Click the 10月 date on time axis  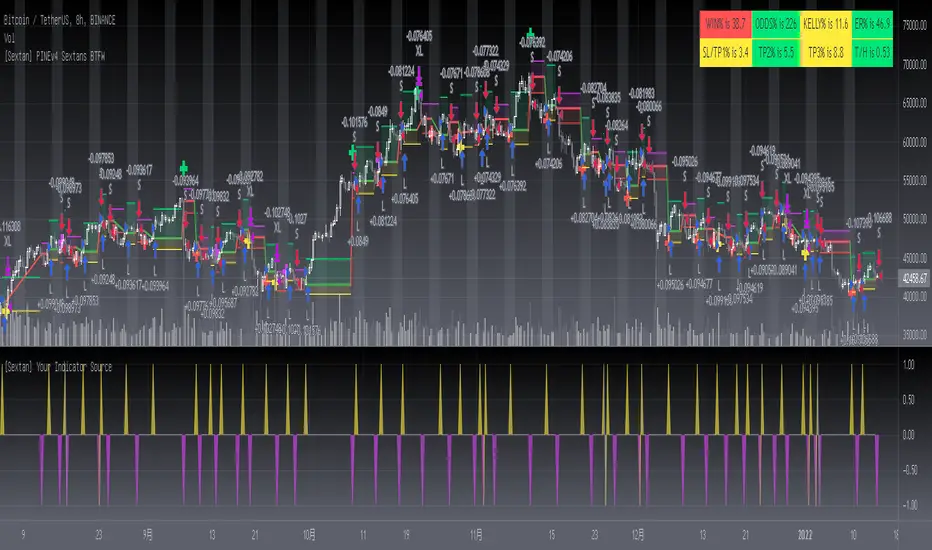pyautogui.click(x=309, y=535)
